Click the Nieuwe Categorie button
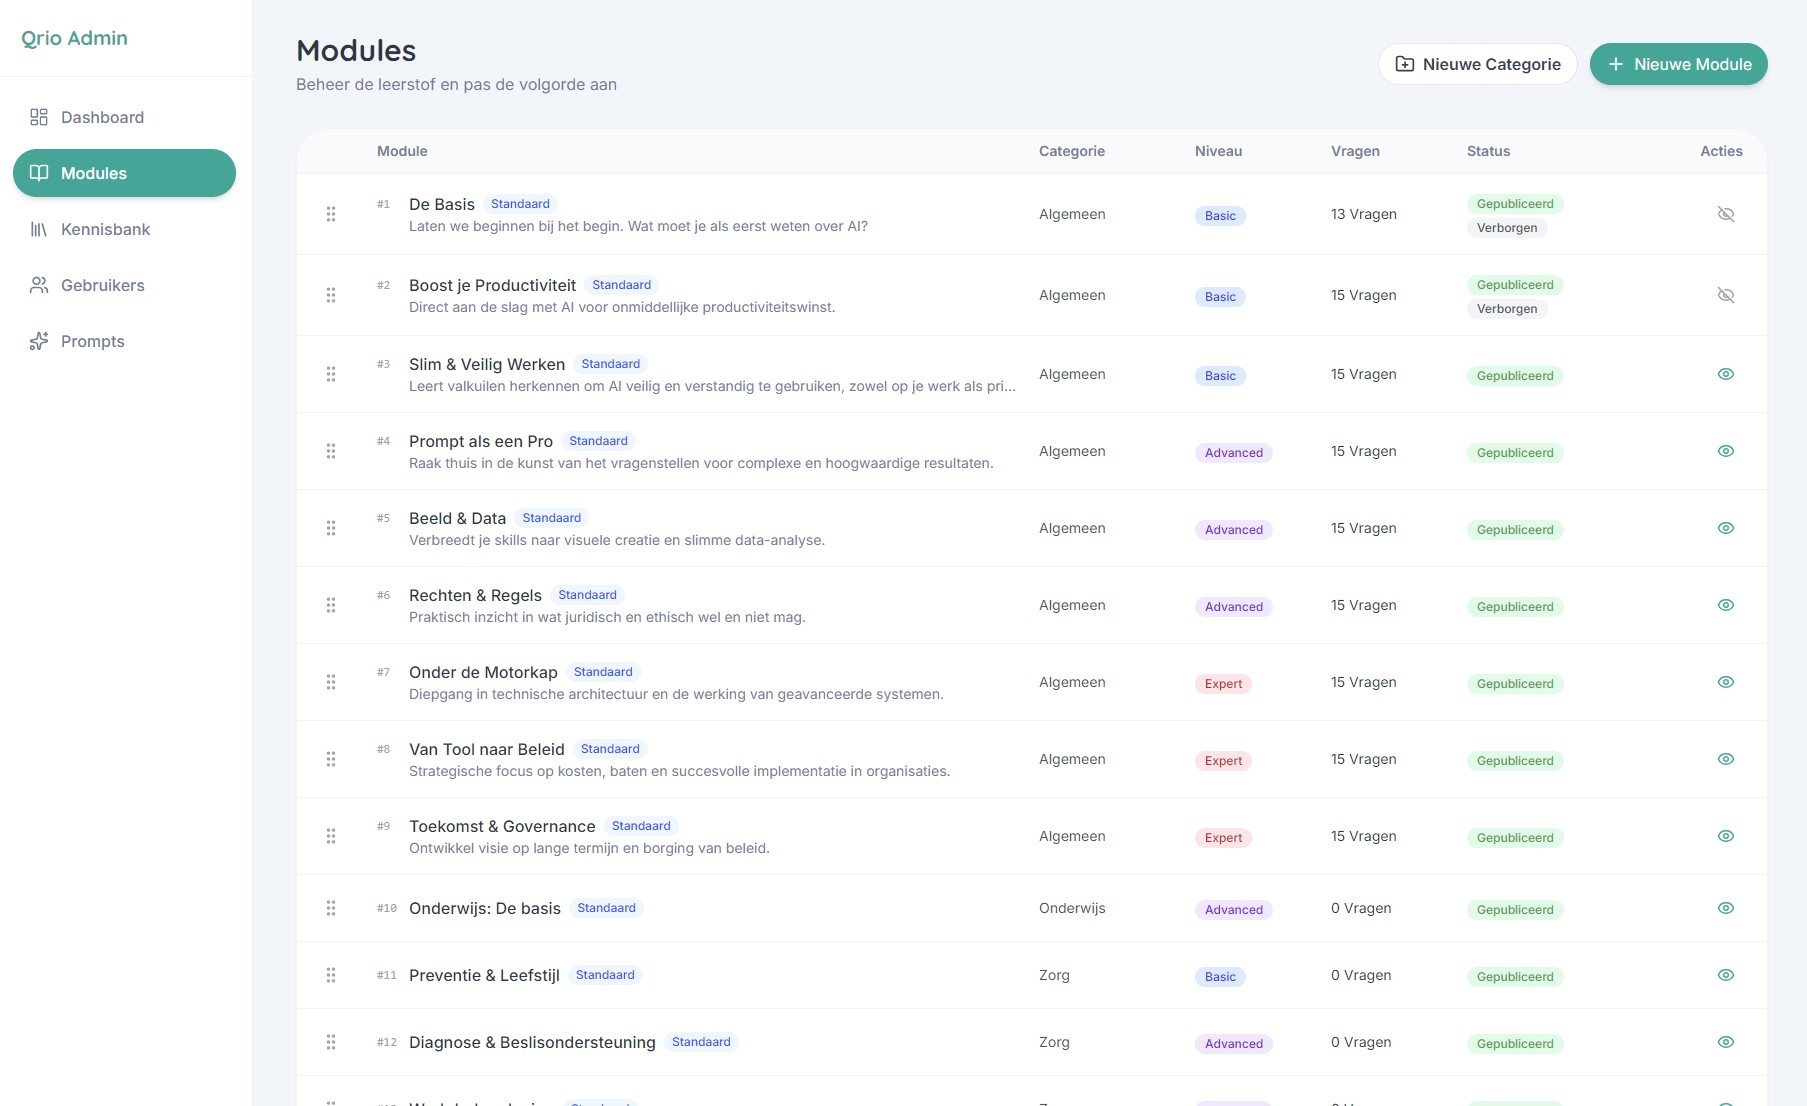 (x=1477, y=63)
